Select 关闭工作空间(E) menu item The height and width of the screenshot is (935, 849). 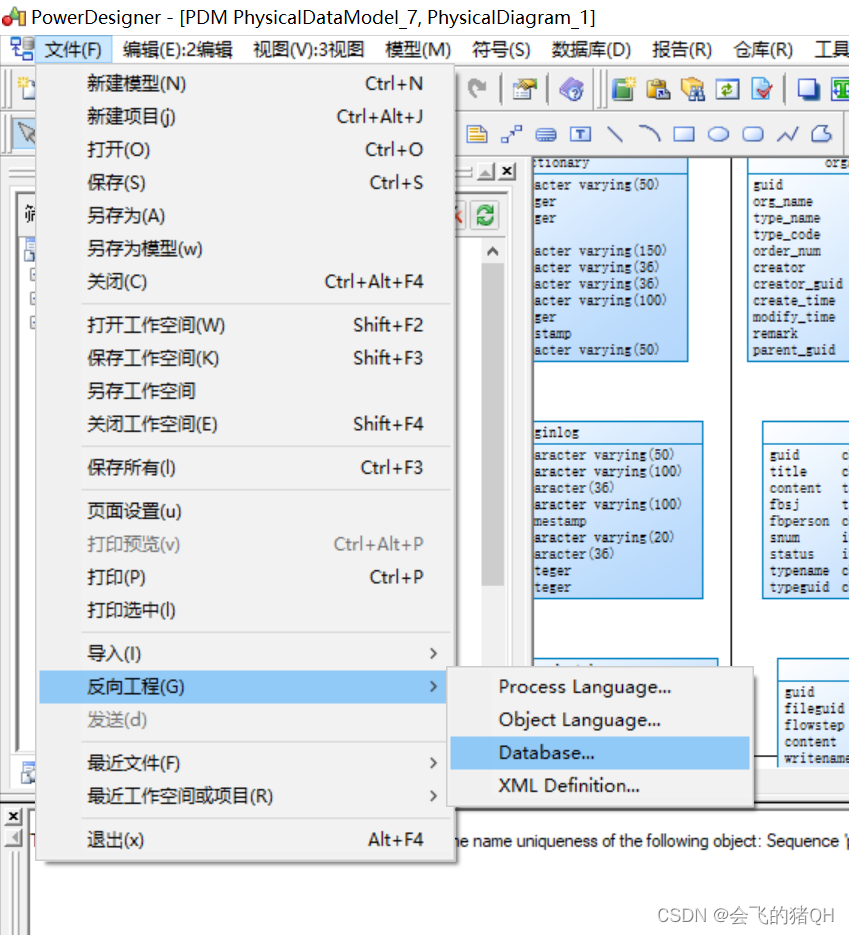(x=243, y=425)
